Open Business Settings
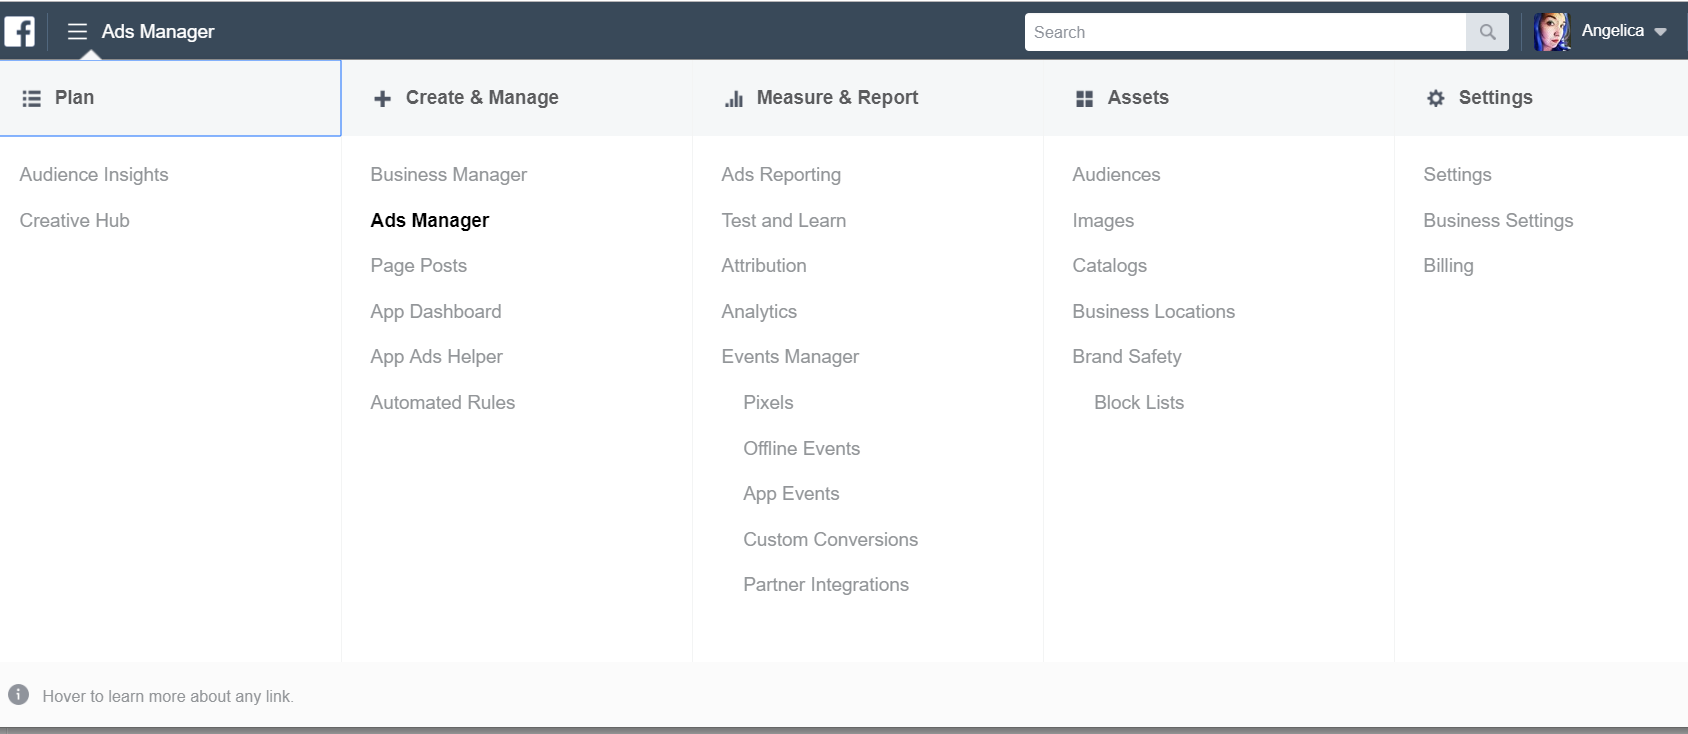This screenshot has height=734, width=1688. pyautogui.click(x=1498, y=221)
